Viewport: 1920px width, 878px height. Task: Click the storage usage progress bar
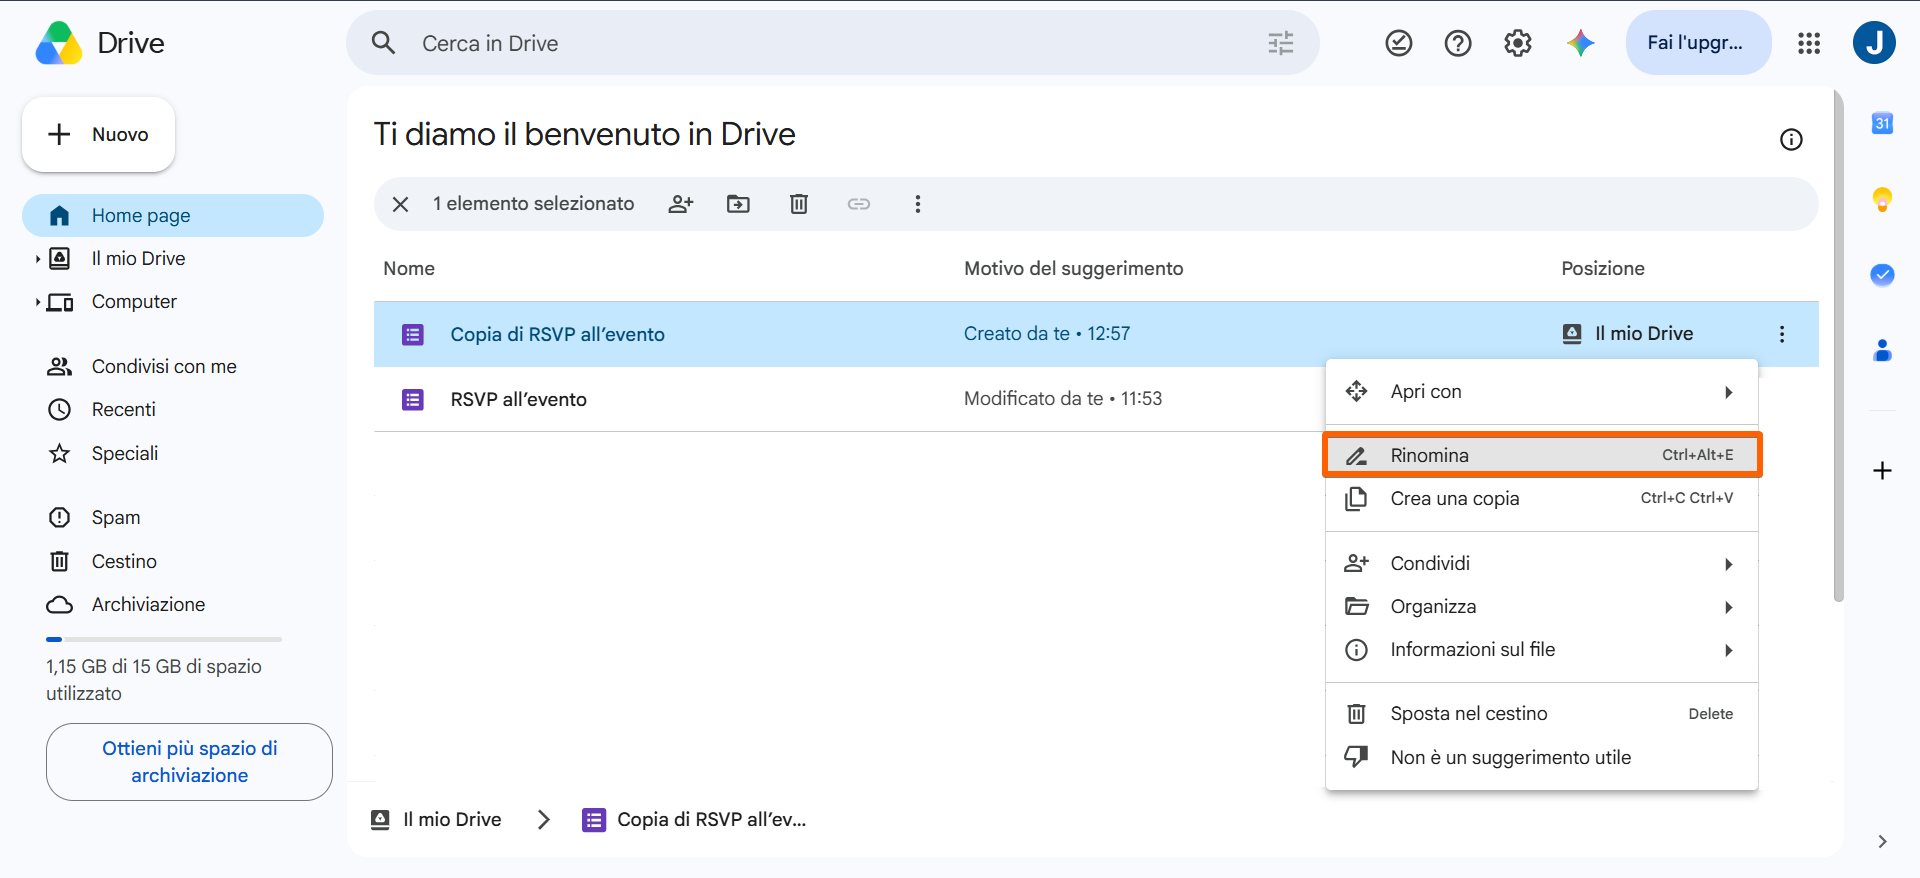(x=164, y=639)
